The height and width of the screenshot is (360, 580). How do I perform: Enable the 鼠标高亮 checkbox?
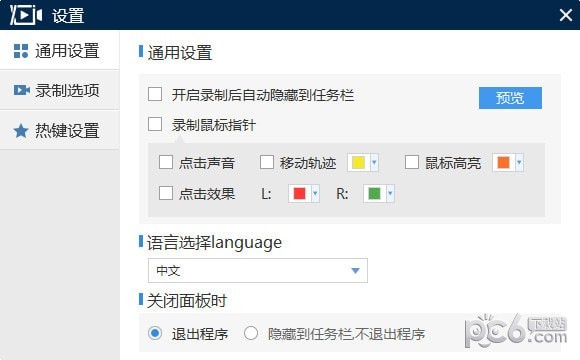point(412,162)
